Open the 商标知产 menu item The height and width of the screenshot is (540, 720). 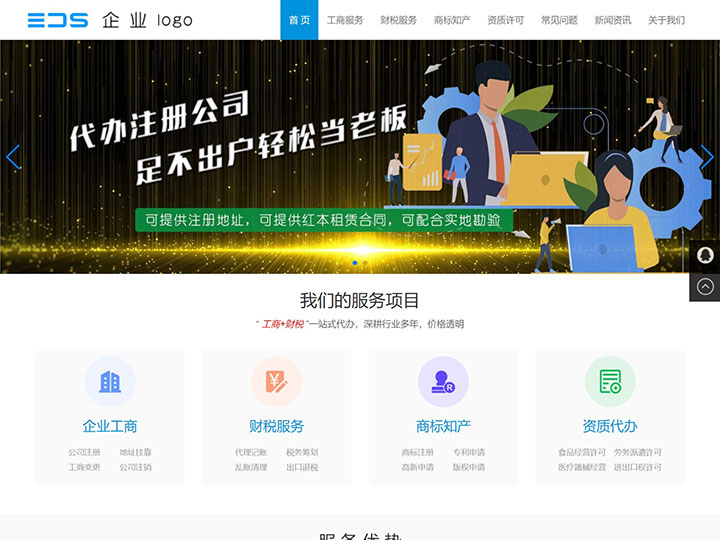pos(452,20)
